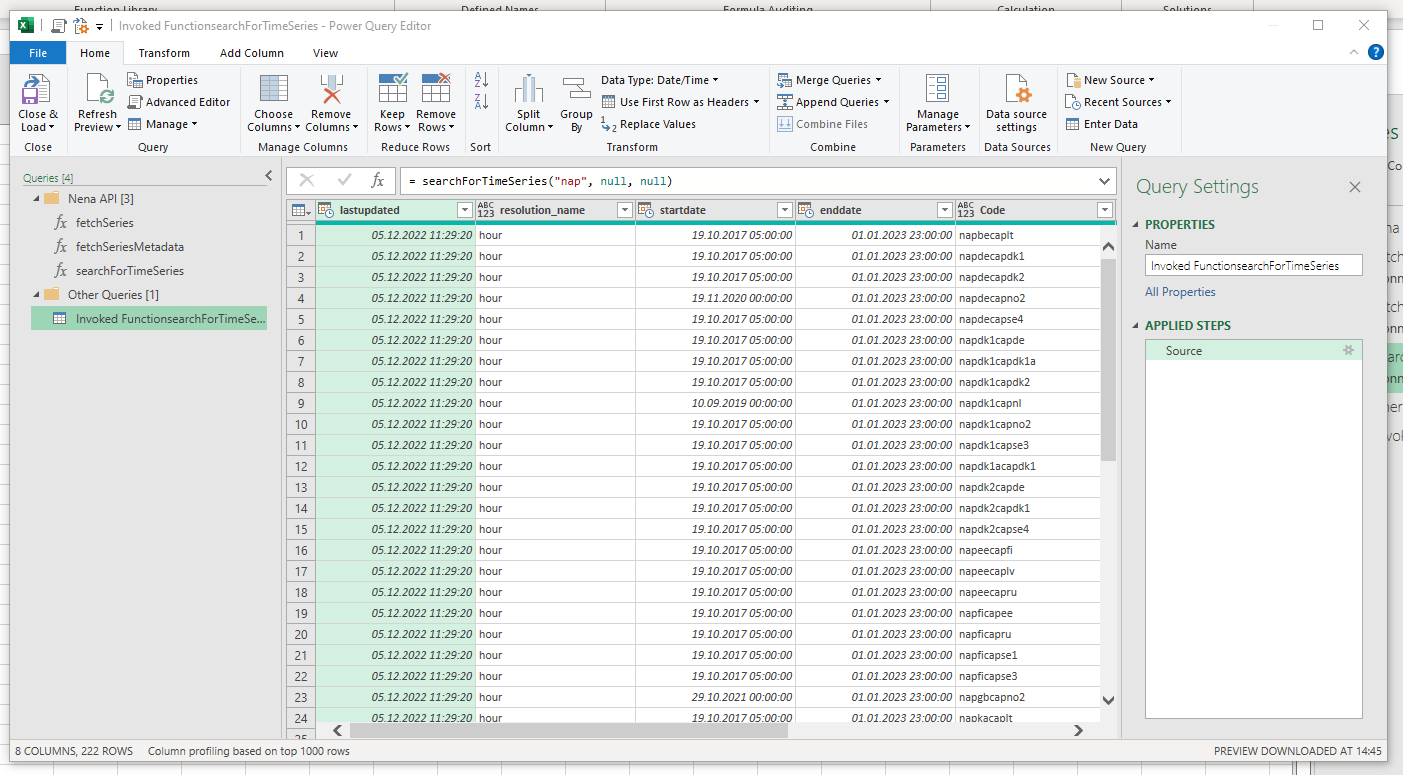
Task: Sort descending using the Z-A icon
Action: pyautogui.click(x=481, y=102)
